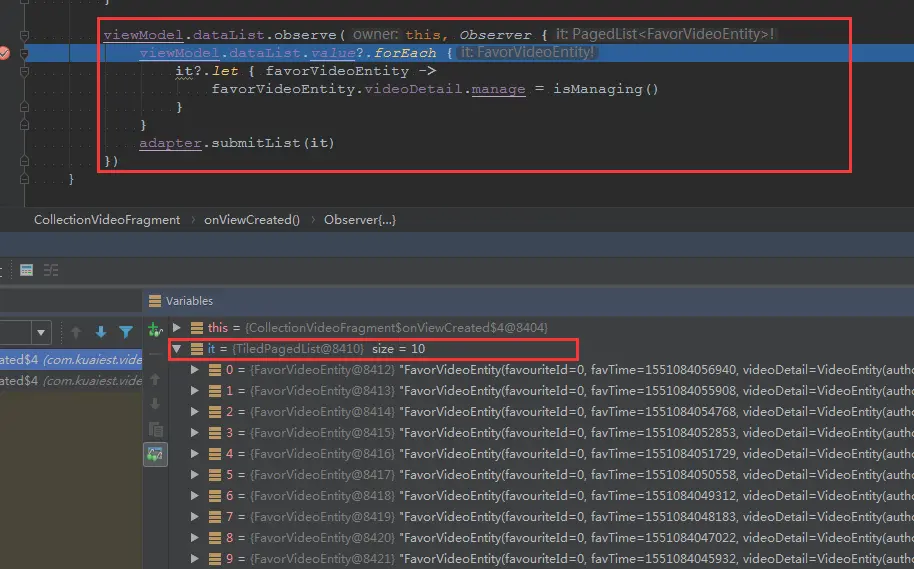Toggle the breakpoint on the forEach line
The width and height of the screenshot is (914, 569).
click(4, 53)
